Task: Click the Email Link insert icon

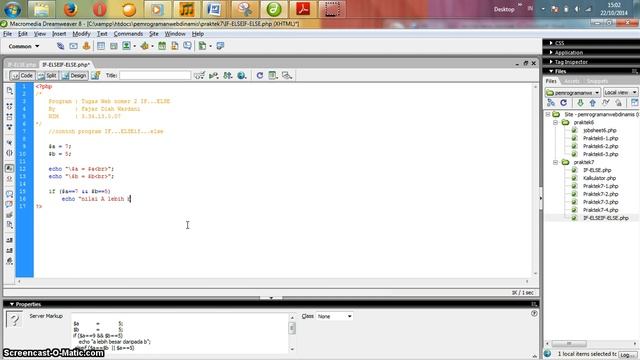Action: [x=73, y=46]
